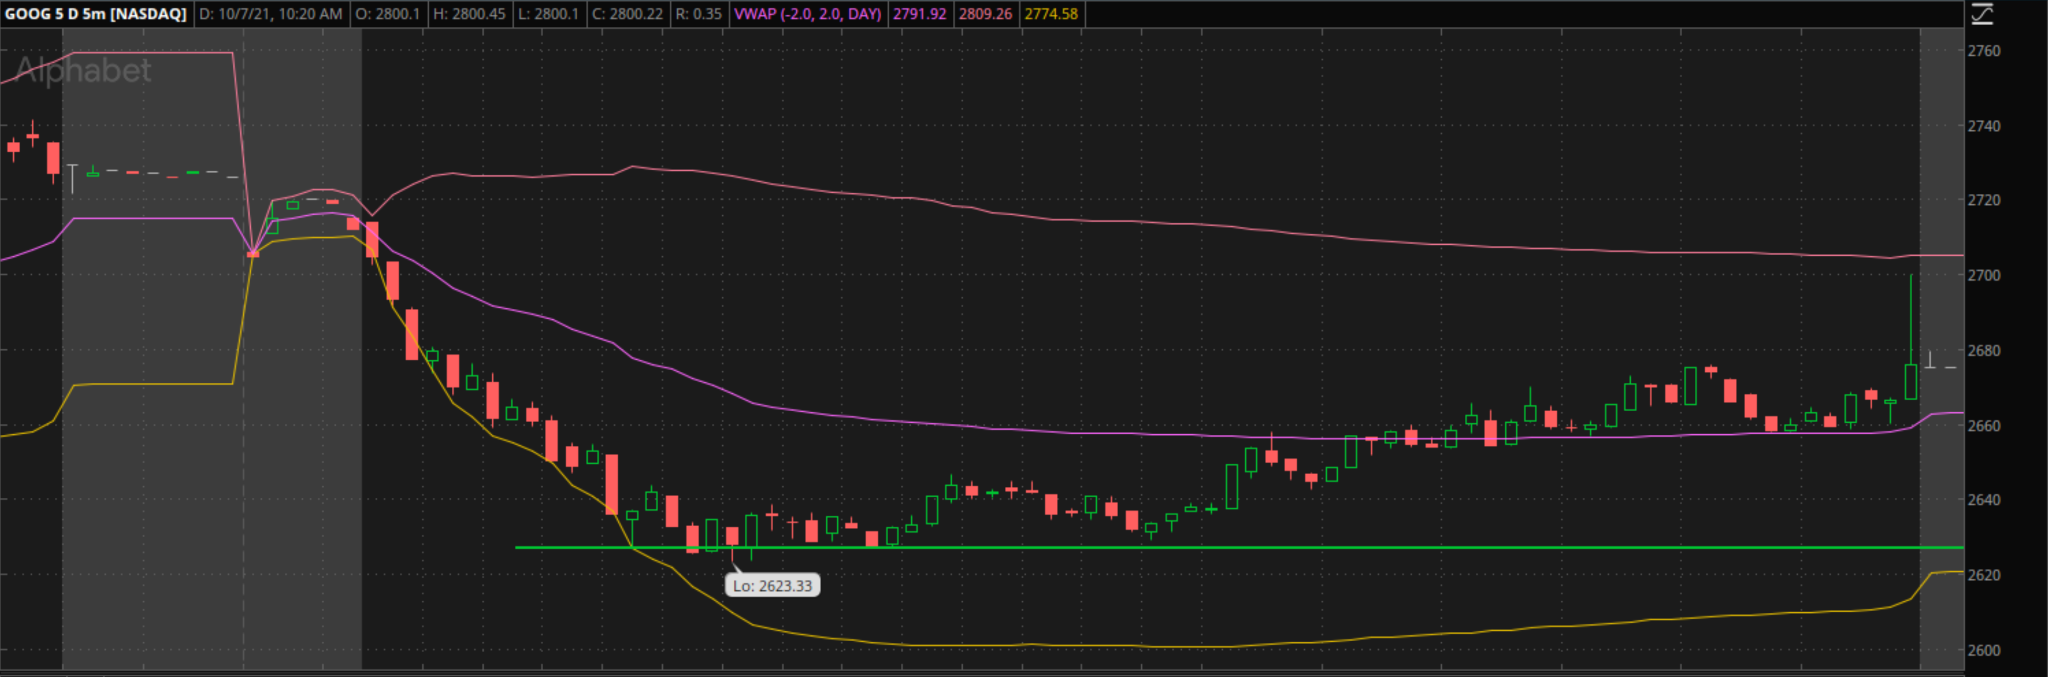This screenshot has height=677, width=2048.
Task: Click the 2740 price axis label
Action: (x=1984, y=126)
